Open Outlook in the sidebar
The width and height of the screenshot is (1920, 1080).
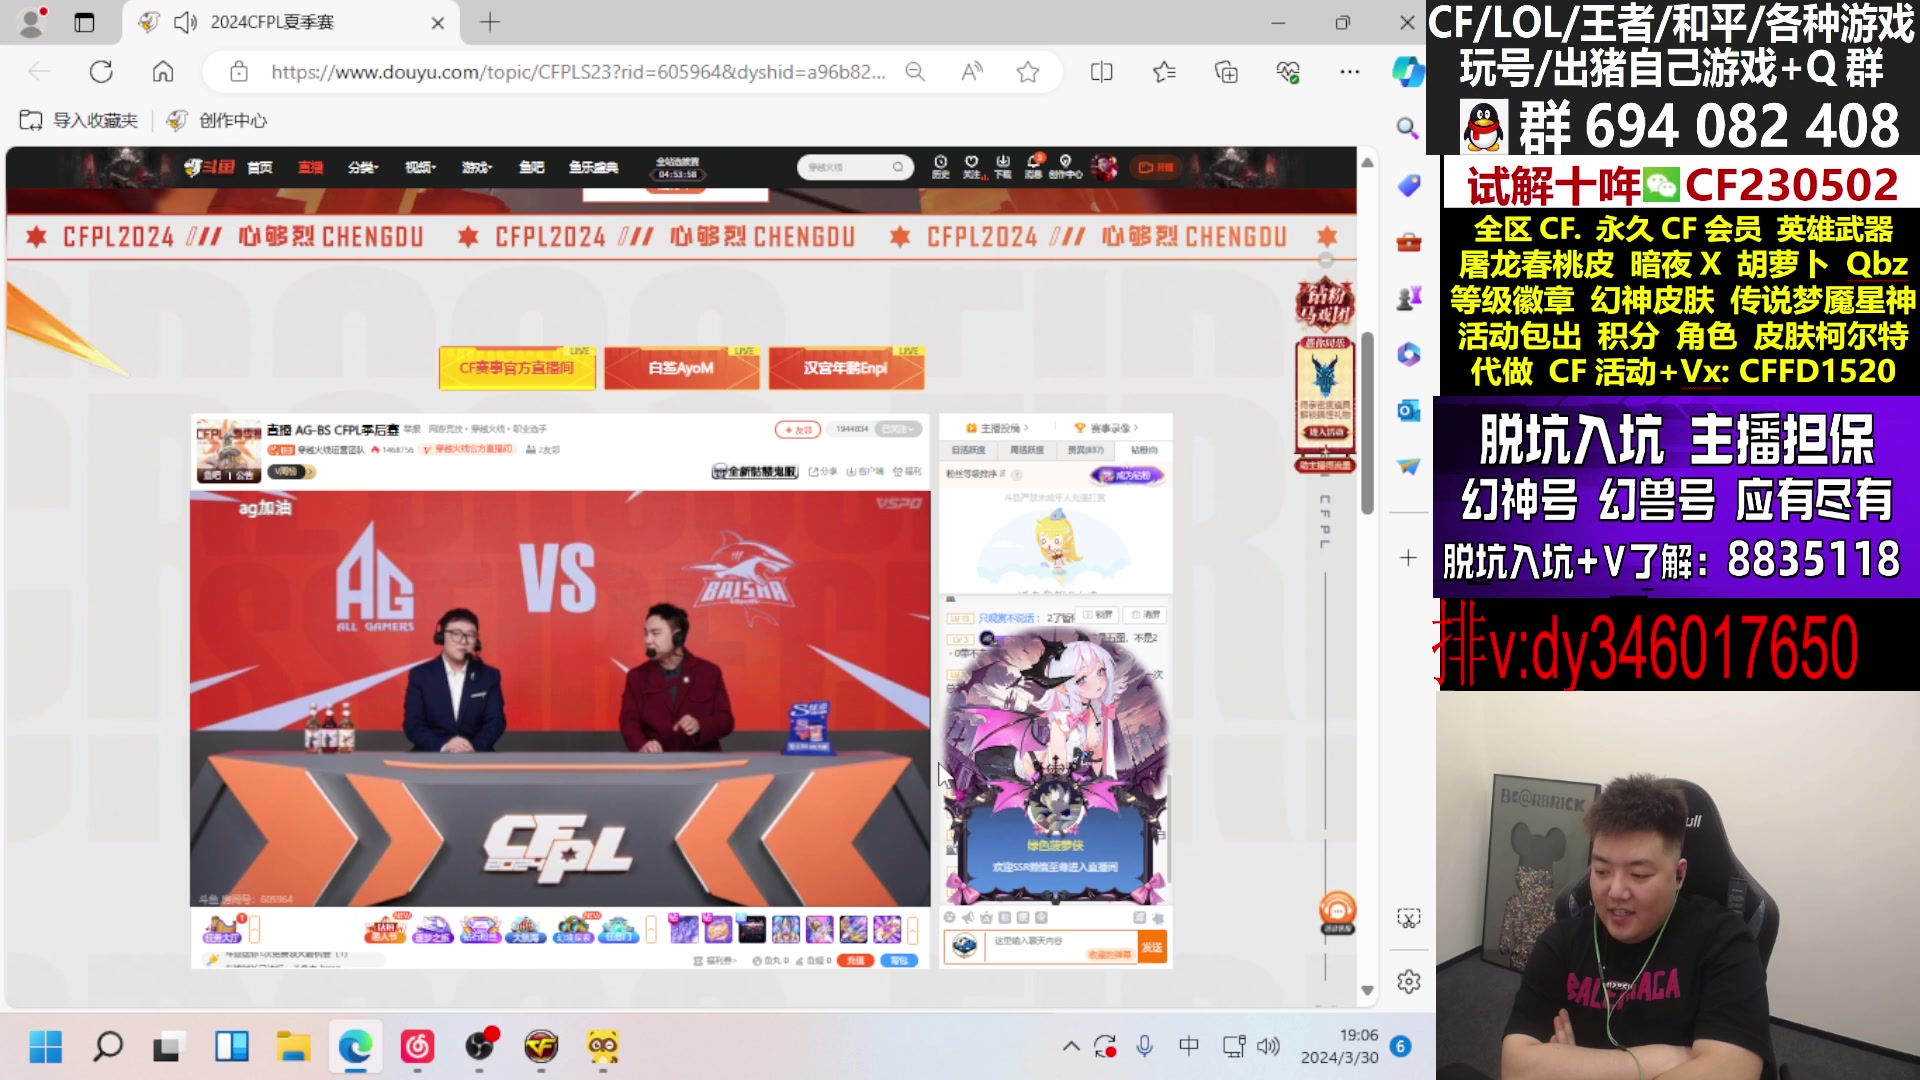click(1409, 411)
